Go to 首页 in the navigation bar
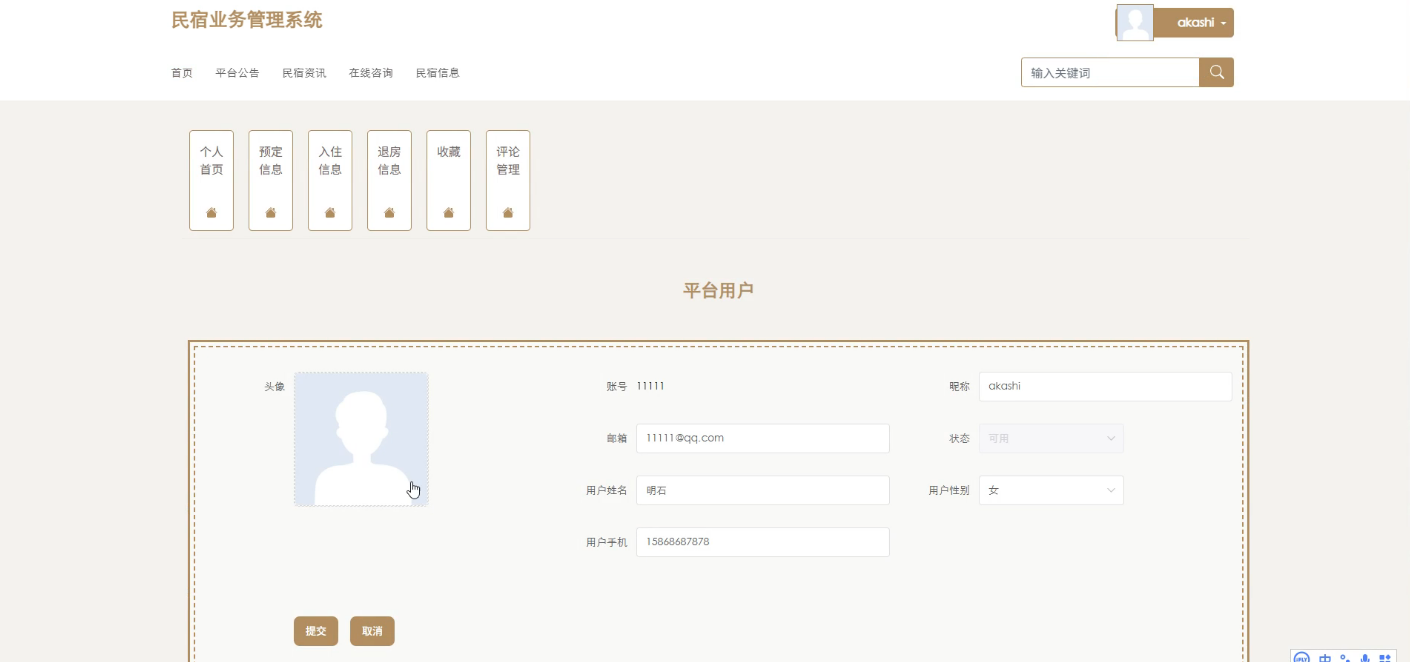This screenshot has height=662, width=1410. click(182, 73)
